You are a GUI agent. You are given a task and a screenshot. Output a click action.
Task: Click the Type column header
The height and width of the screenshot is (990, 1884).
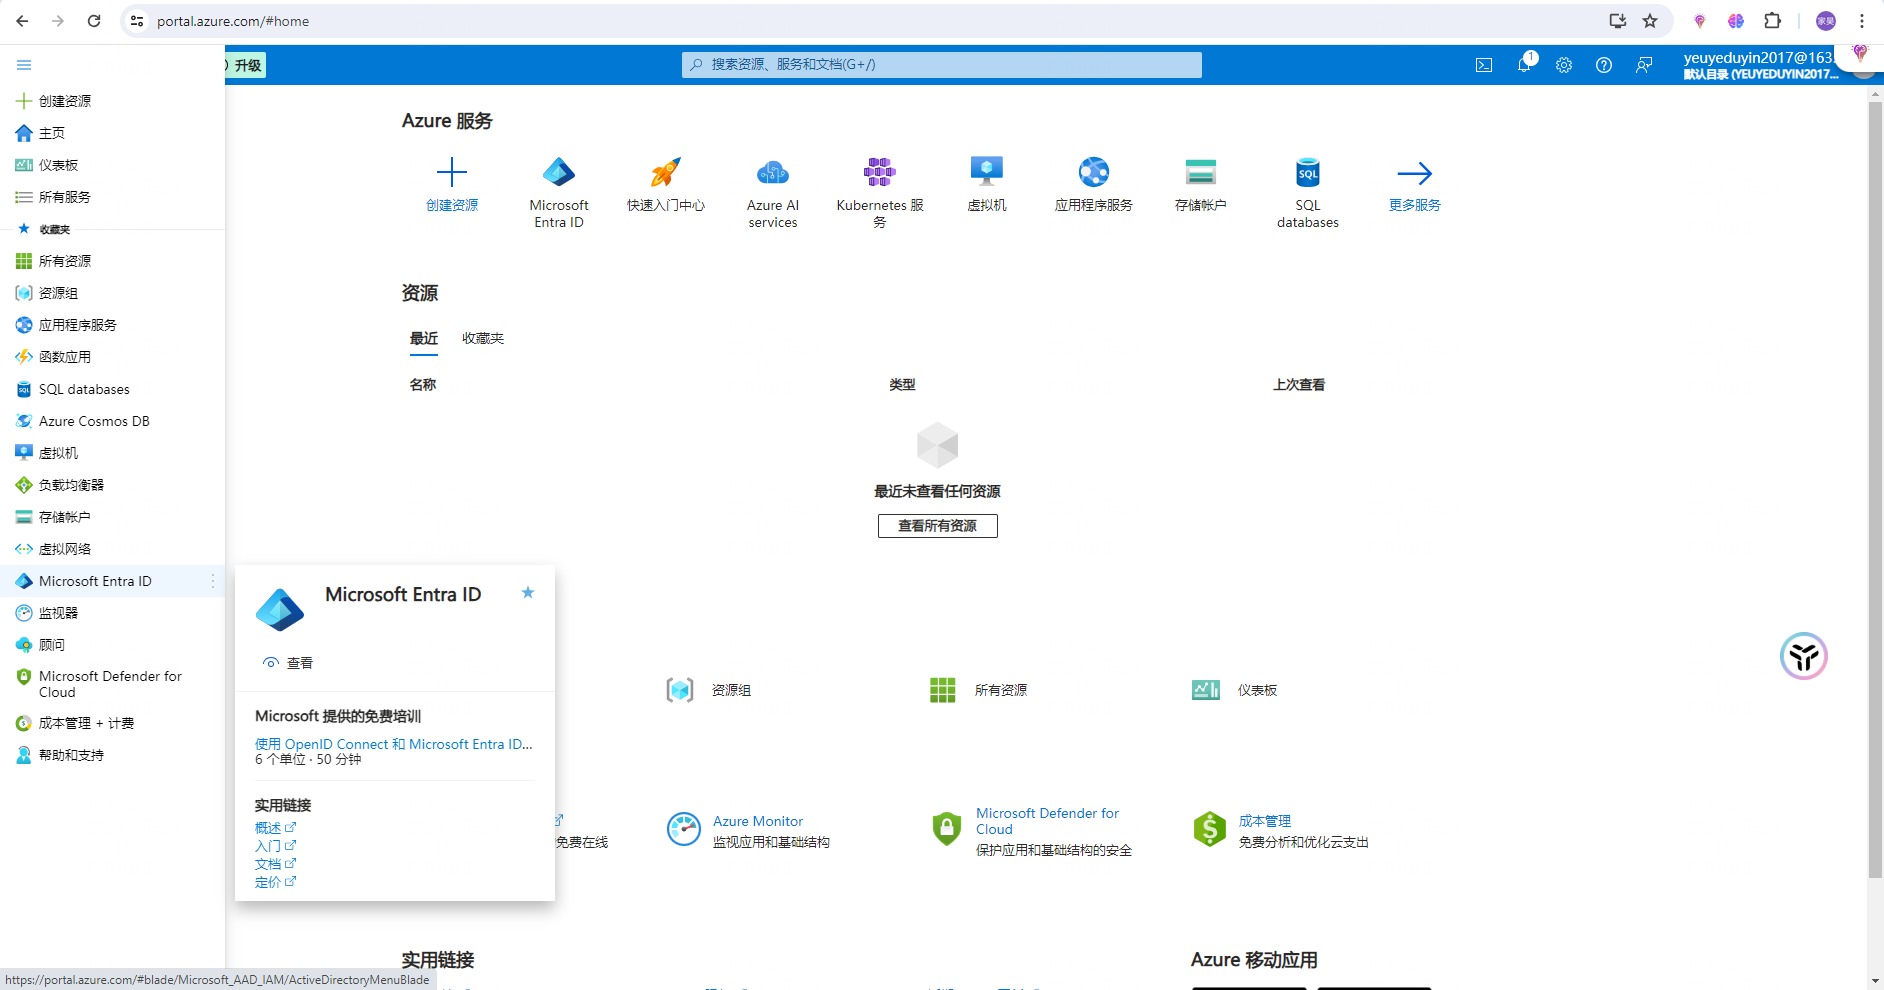tap(902, 385)
